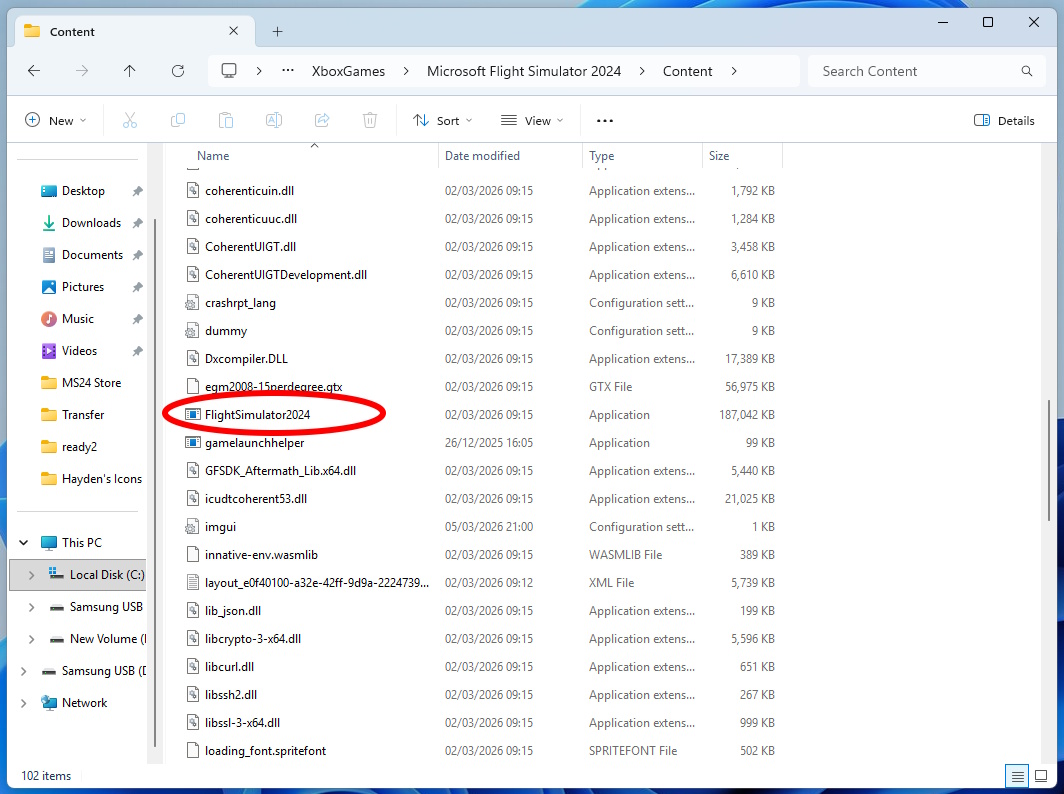Unpin Desktop using its pin icon
Screen dimensions: 1064x794
[x=138, y=191]
